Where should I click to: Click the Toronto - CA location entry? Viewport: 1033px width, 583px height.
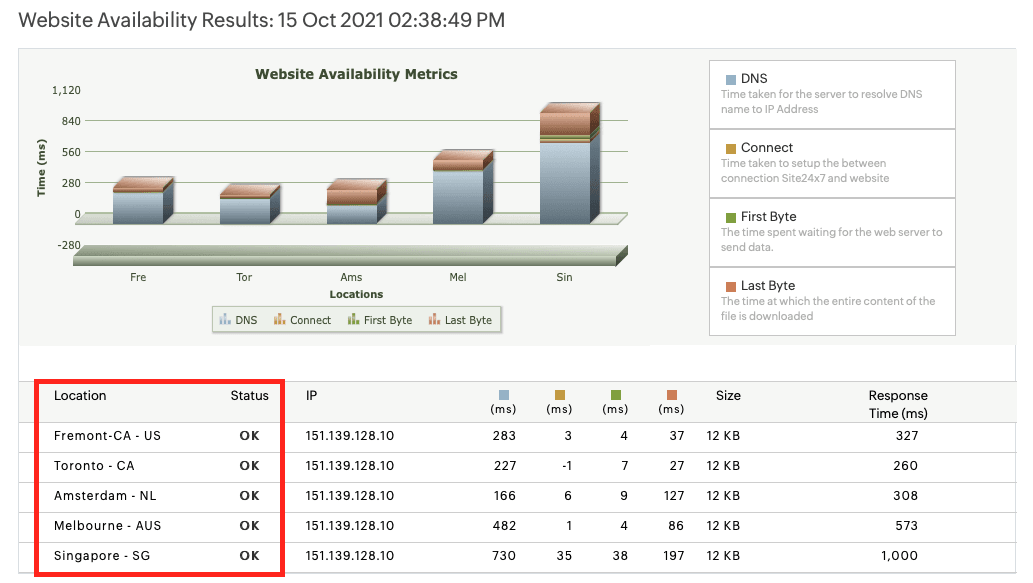94,466
